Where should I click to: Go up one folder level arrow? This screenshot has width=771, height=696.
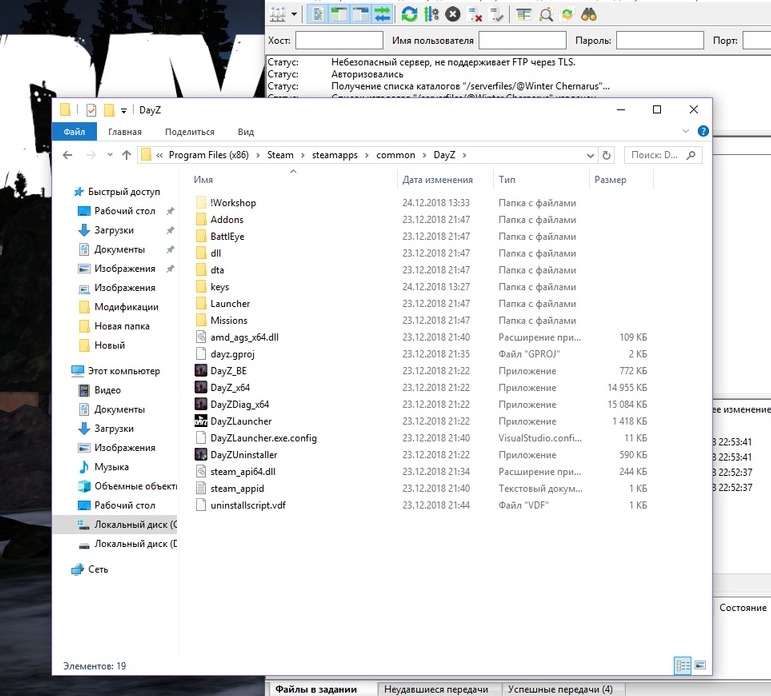126,155
